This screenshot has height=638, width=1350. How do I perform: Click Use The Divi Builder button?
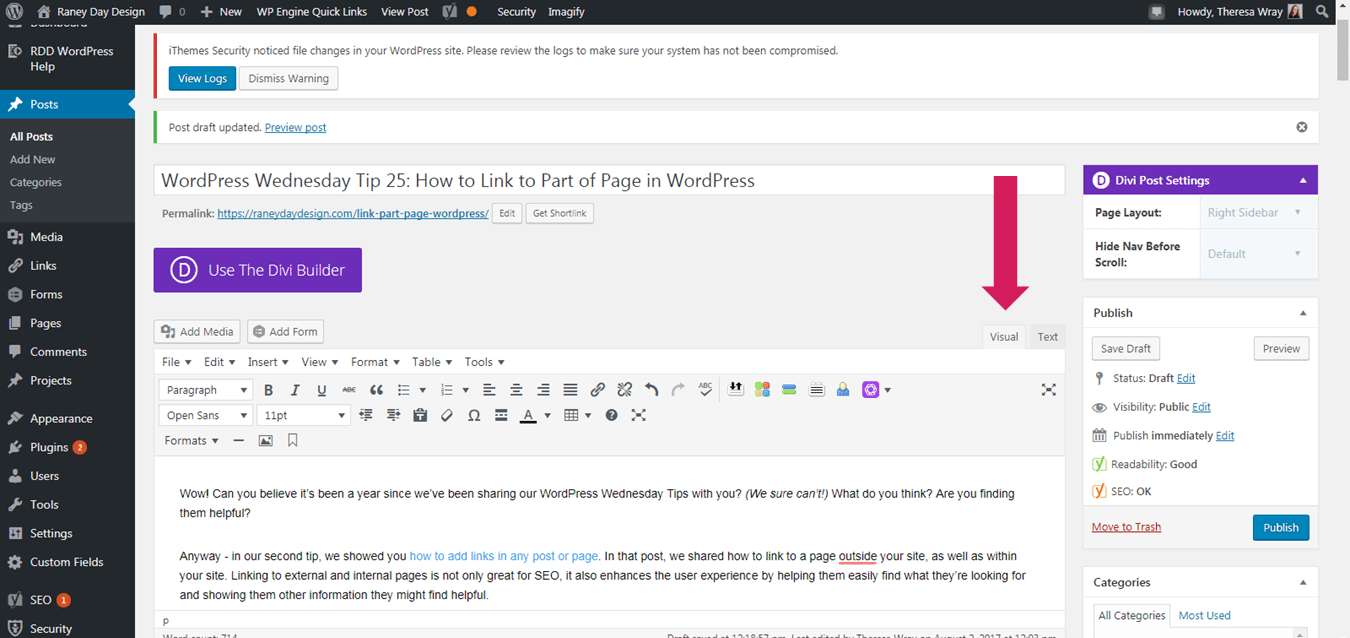pyautogui.click(x=258, y=270)
